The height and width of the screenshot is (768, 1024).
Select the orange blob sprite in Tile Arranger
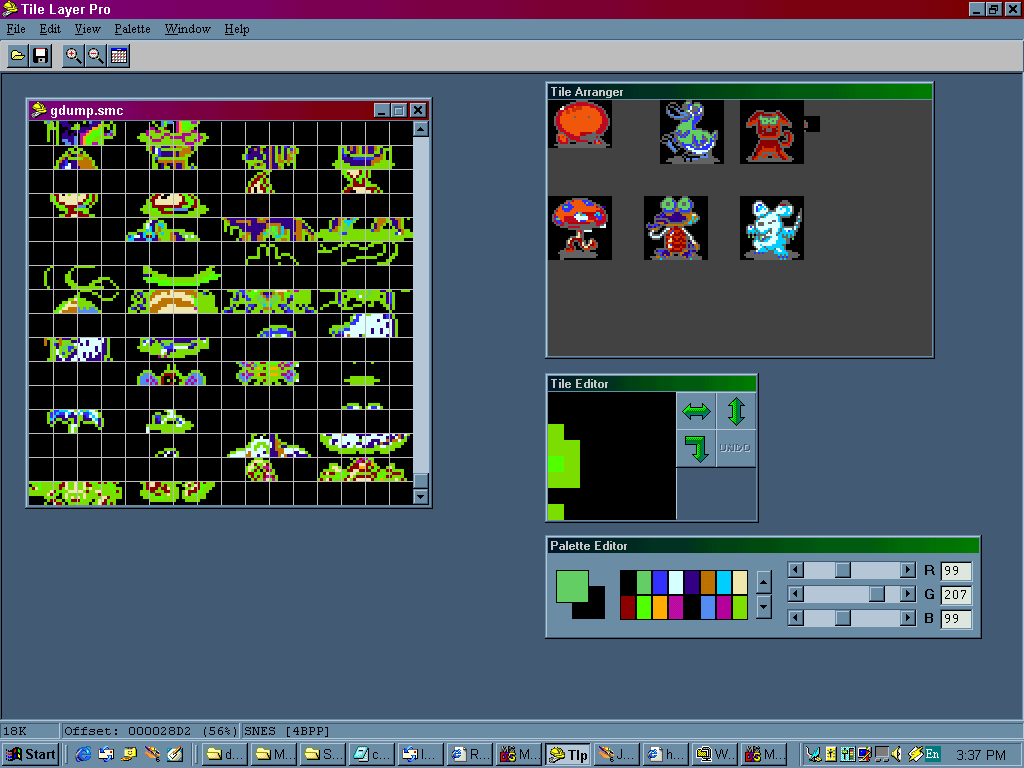click(x=580, y=124)
